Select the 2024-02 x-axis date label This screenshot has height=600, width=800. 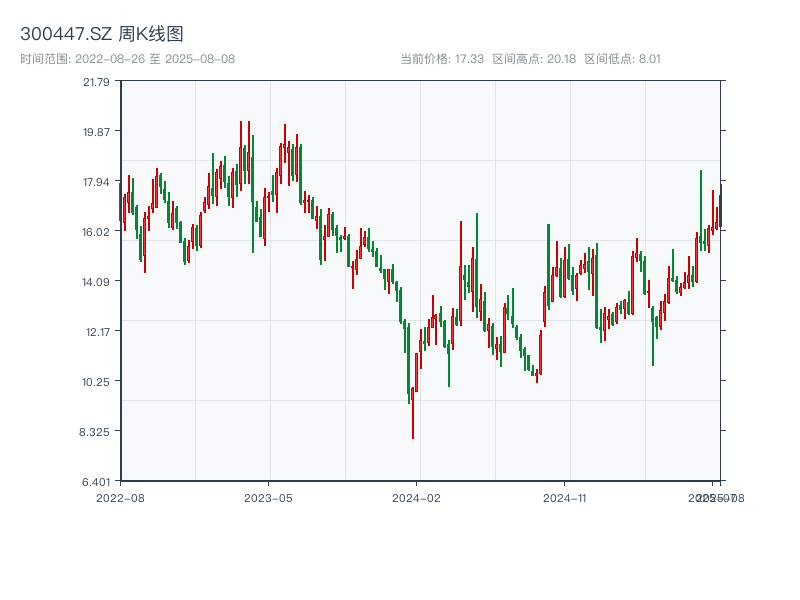point(417,497)
